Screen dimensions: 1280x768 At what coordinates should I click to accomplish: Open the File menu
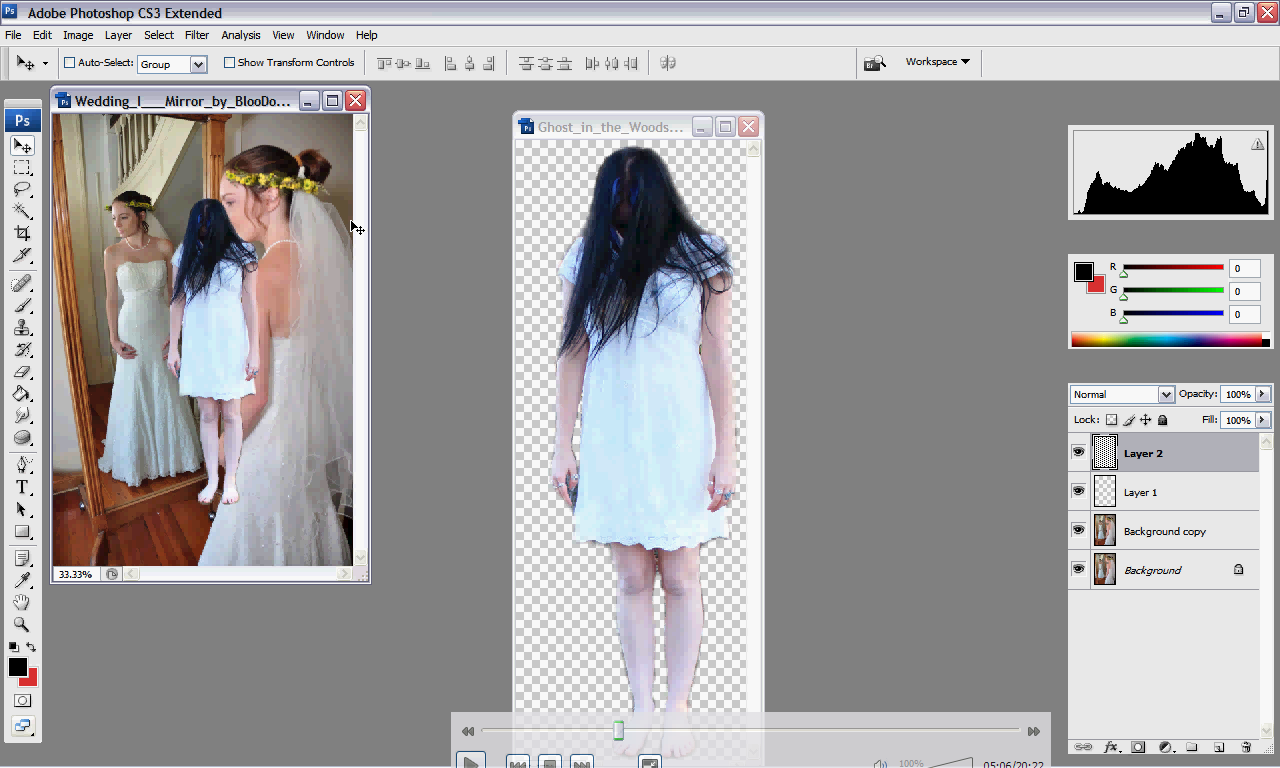pyautogui.click(x=13, y=35)
